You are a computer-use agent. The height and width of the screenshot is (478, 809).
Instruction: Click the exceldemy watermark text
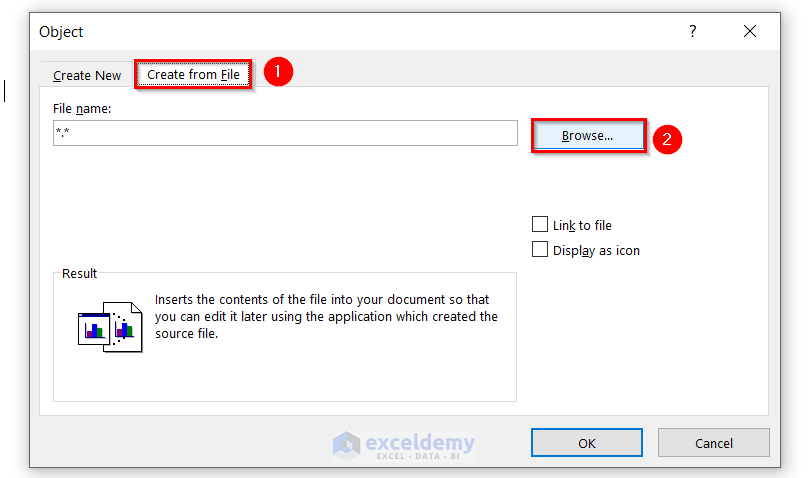click(418, 443)
